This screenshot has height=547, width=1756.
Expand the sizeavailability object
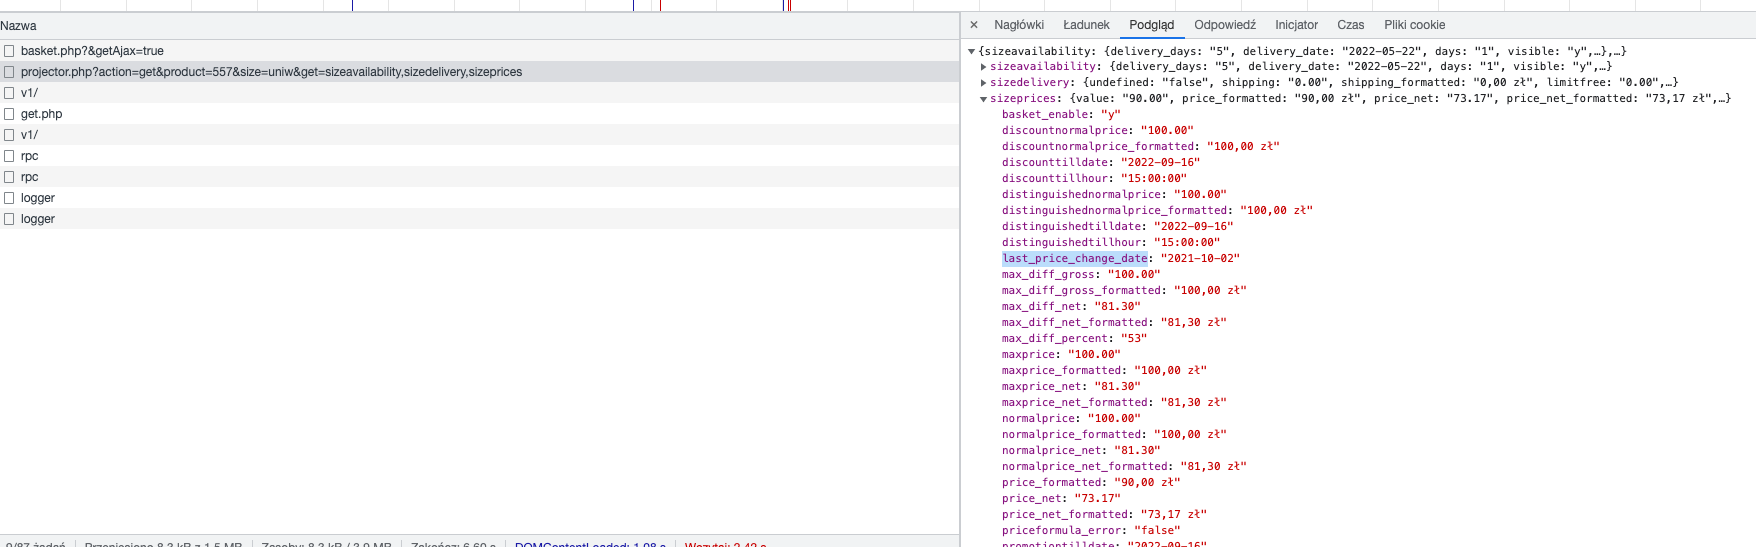(x=984, y=67)
